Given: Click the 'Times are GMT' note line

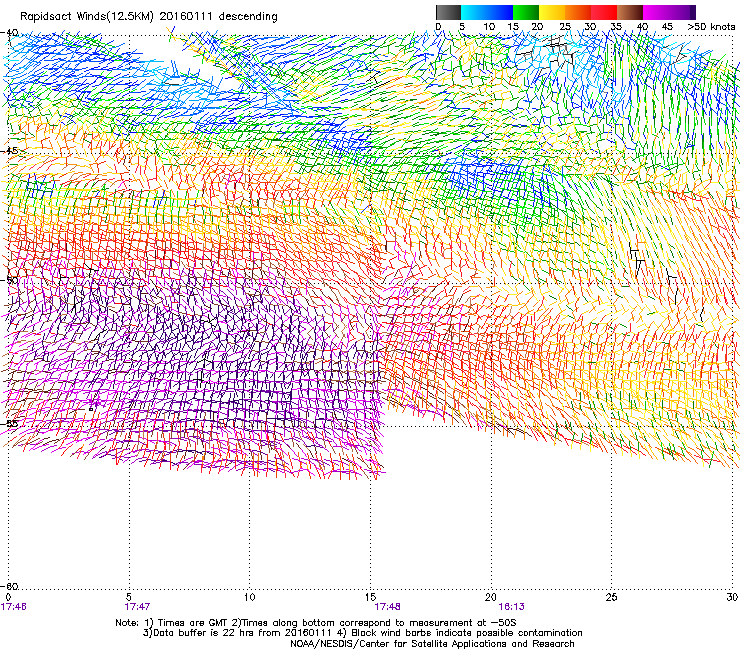Looking at the screenshot, I should pyautogui.click(x=316, y=623).
